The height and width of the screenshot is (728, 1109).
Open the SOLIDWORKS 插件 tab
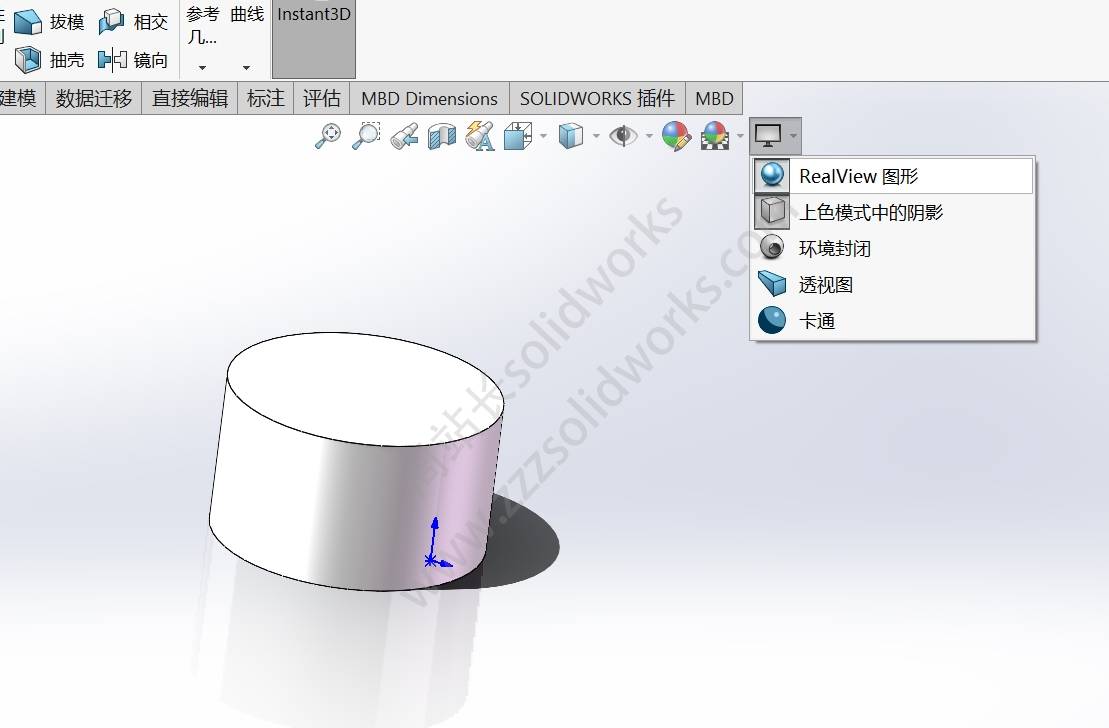coord(597,98)
